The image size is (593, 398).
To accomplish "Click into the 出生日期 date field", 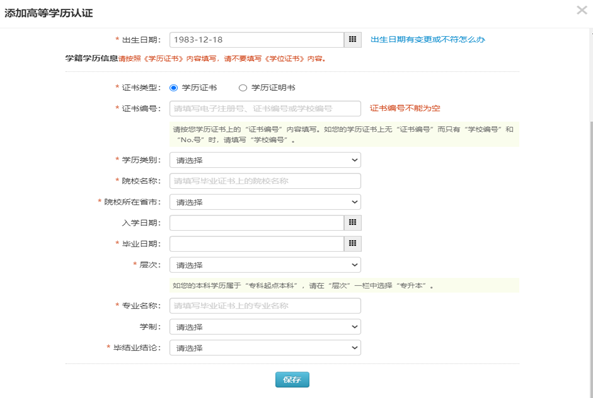I will tap(256, 40).
